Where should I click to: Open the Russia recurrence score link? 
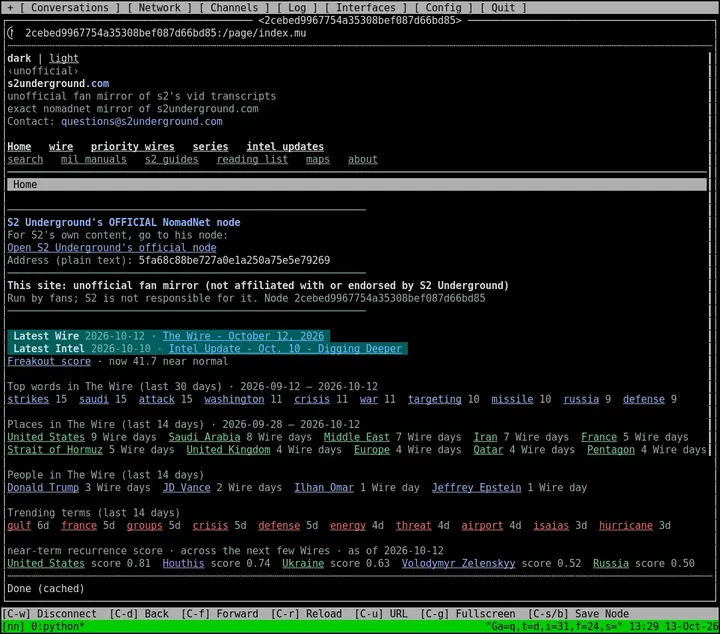point(611,564)
